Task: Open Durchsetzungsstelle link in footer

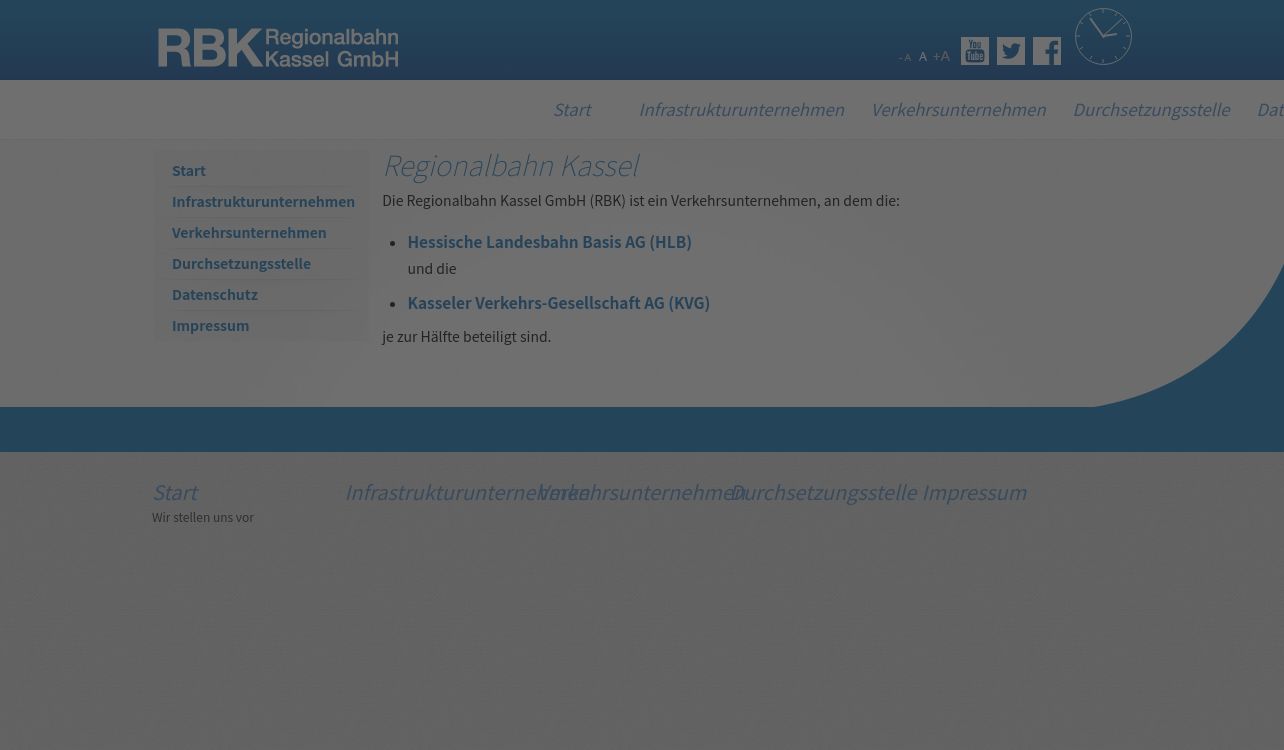Action: pyautogui.click(x=823, y=492)
